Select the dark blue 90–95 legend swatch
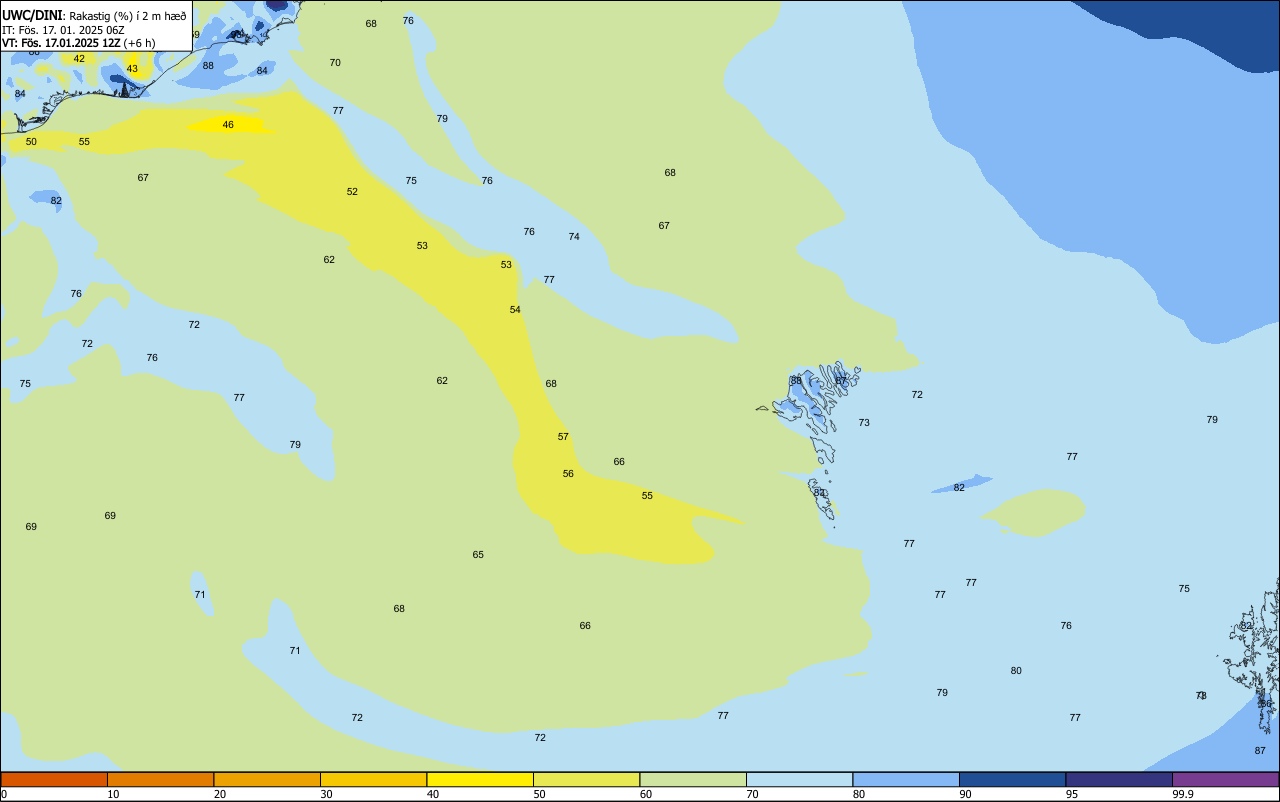This screenshot has height=802, width=1280. [x=1012, y=779]
